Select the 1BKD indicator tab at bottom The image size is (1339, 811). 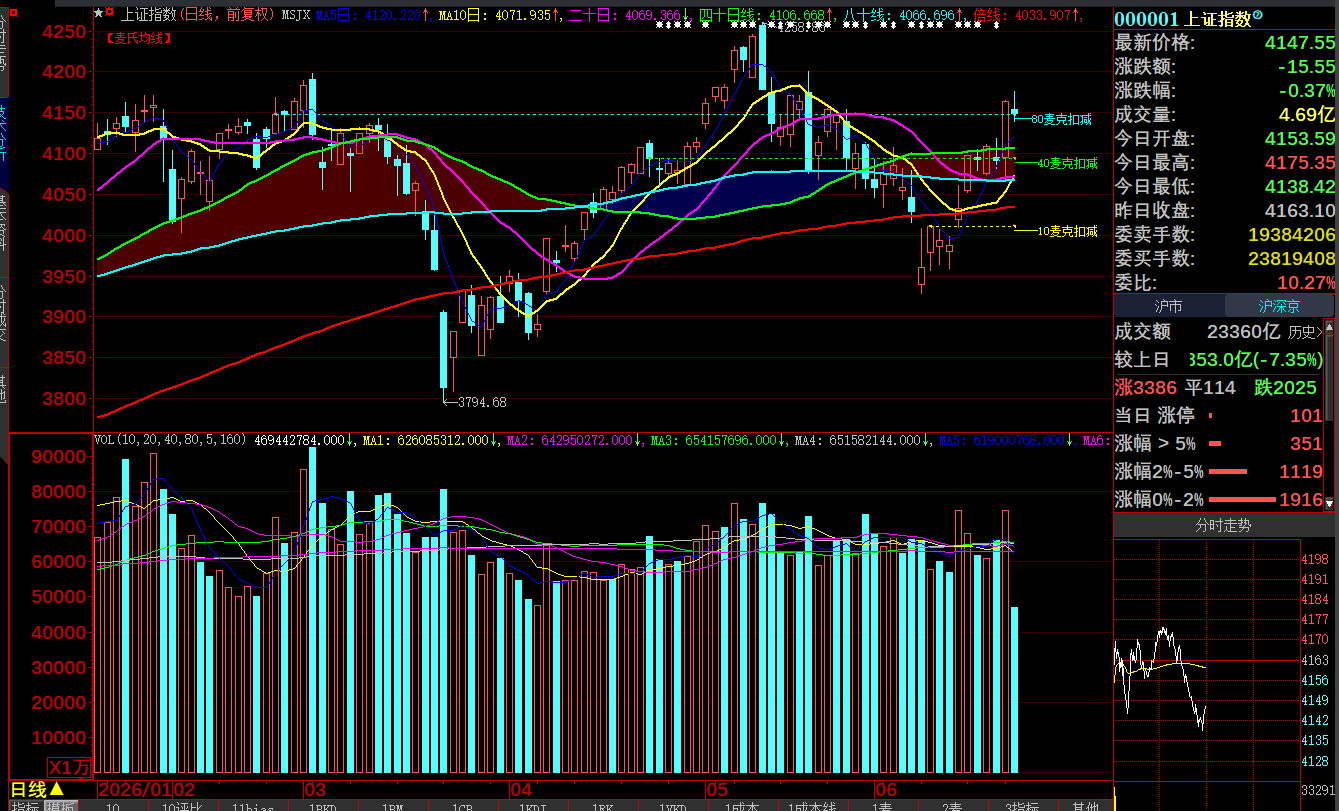322,806
